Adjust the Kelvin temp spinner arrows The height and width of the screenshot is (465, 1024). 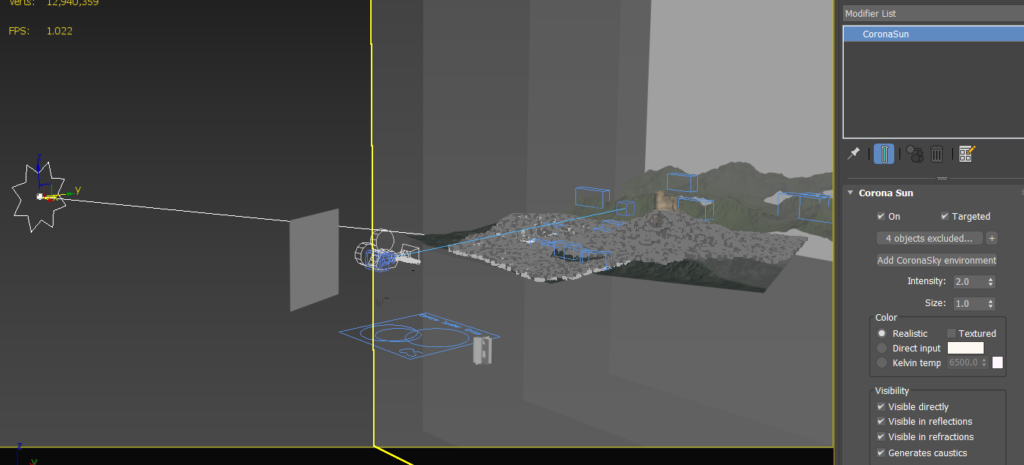[985, 362]
